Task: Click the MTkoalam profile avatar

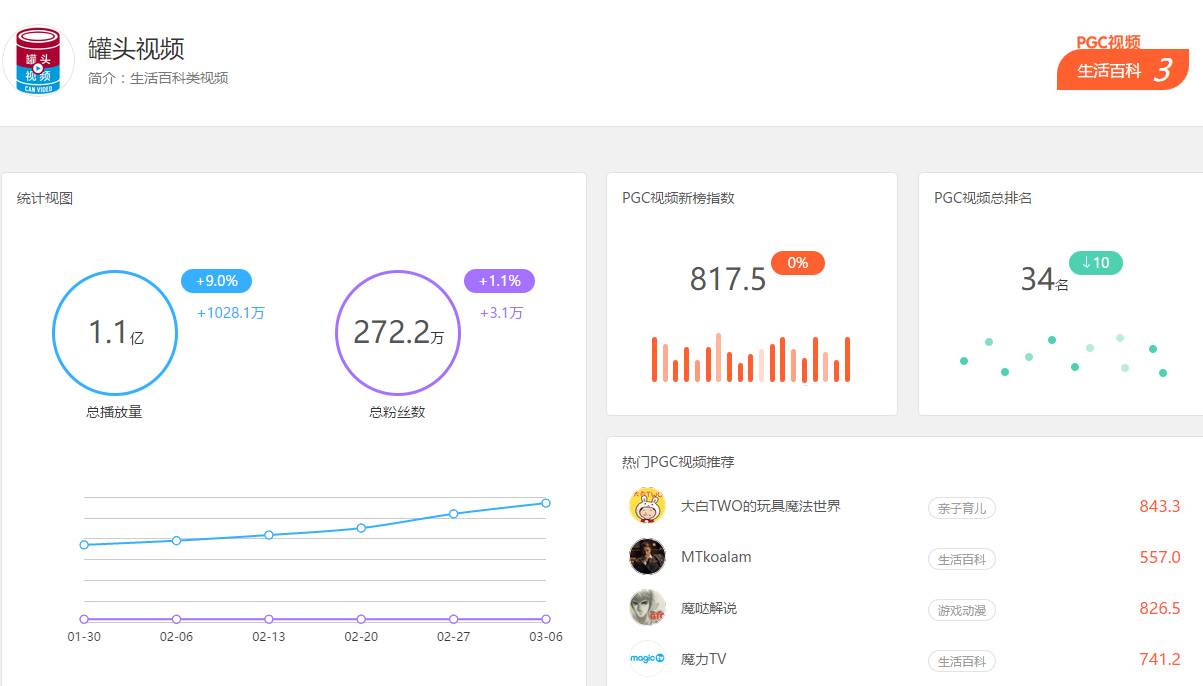Action: [x=647, y=557]
